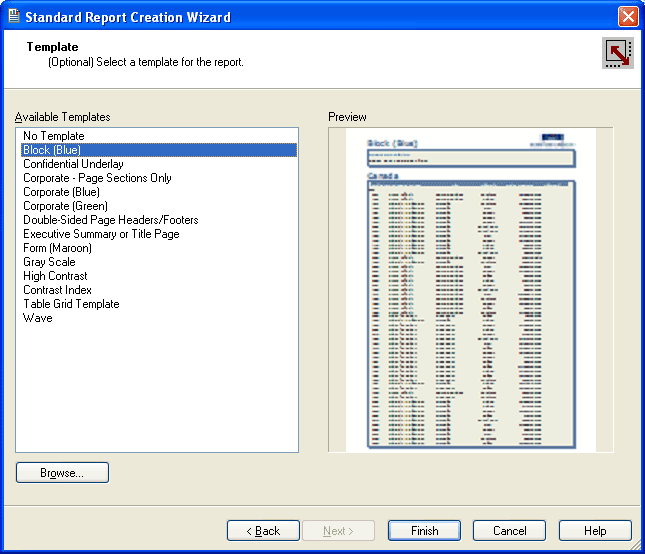This screenshot has height=554, width=645.
Task: Click the report preview thumbnail
Action: pos(471,290)
